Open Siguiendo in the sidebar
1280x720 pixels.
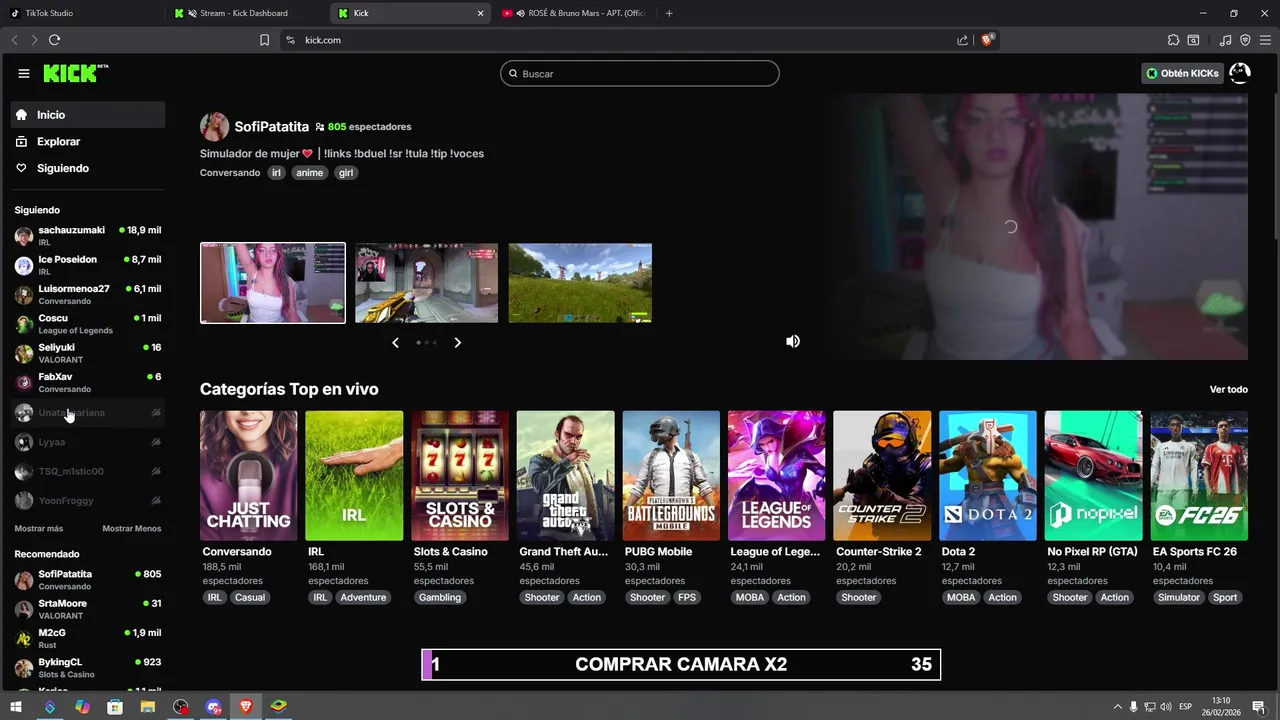(x=88, y=168)
